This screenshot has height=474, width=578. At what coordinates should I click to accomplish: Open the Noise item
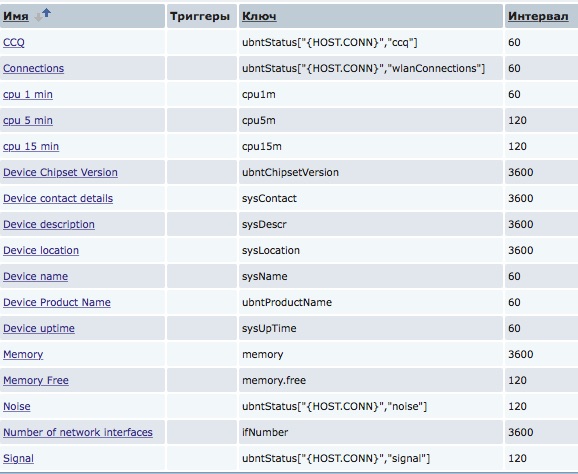pos(17,407)
